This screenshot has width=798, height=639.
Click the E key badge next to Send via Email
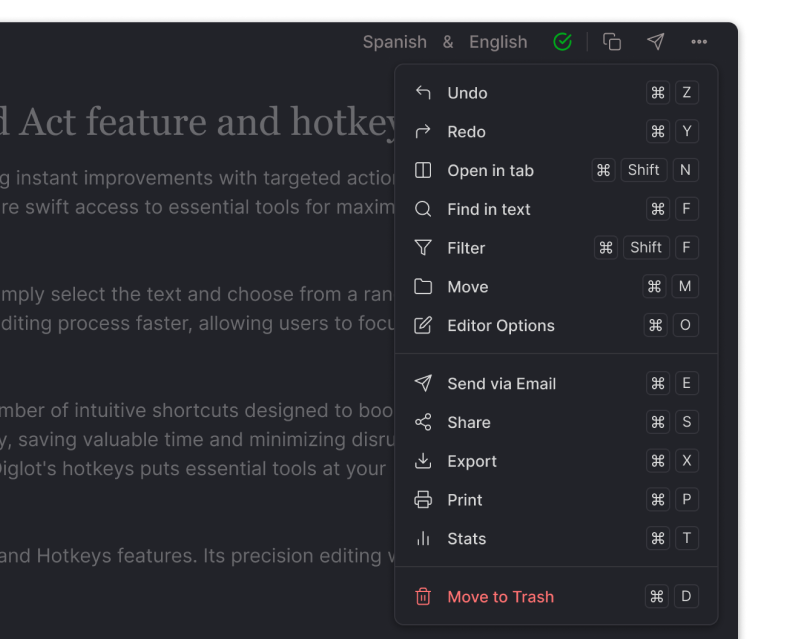(x=687, y=383)
